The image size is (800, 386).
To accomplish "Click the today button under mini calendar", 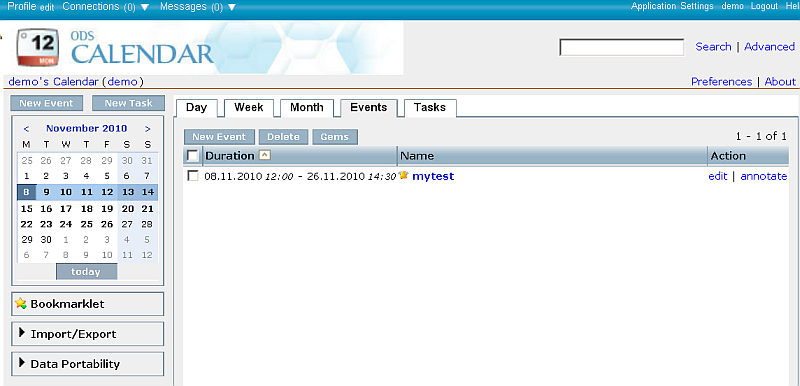I will coord(86,272).
